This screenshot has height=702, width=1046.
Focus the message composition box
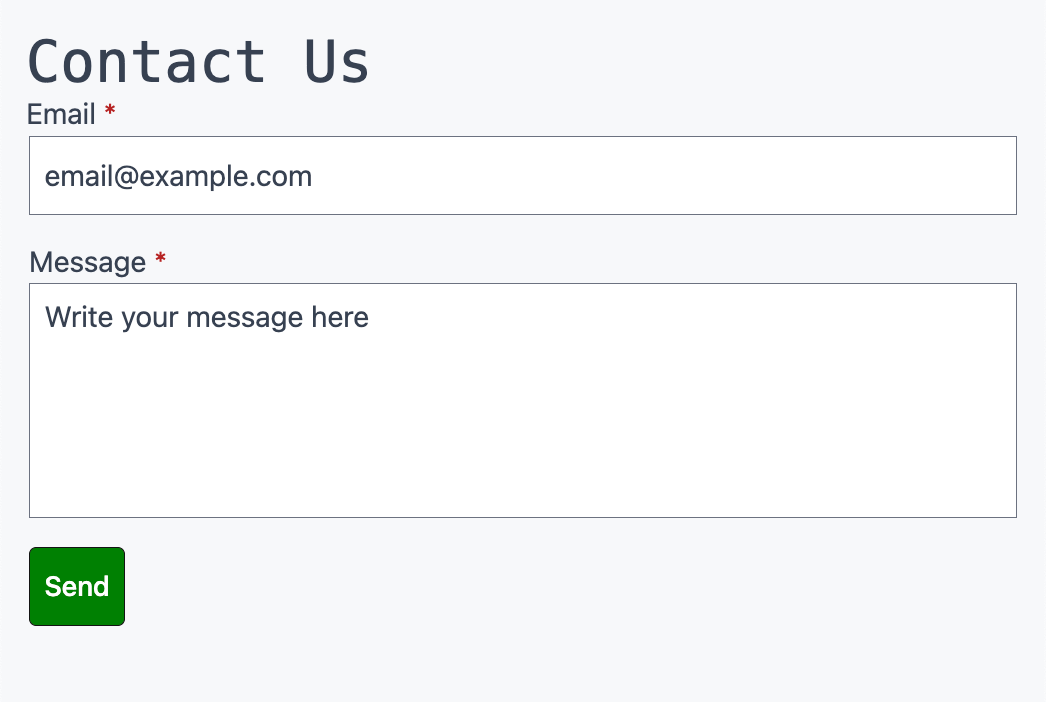(522, 400)
